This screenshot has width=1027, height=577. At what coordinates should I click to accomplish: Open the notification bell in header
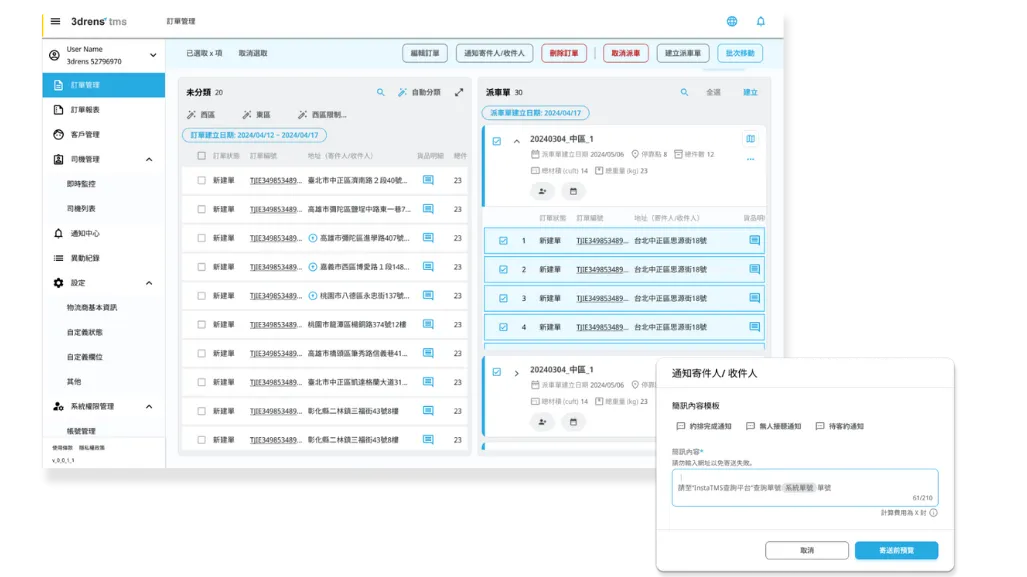coord(760,21)
